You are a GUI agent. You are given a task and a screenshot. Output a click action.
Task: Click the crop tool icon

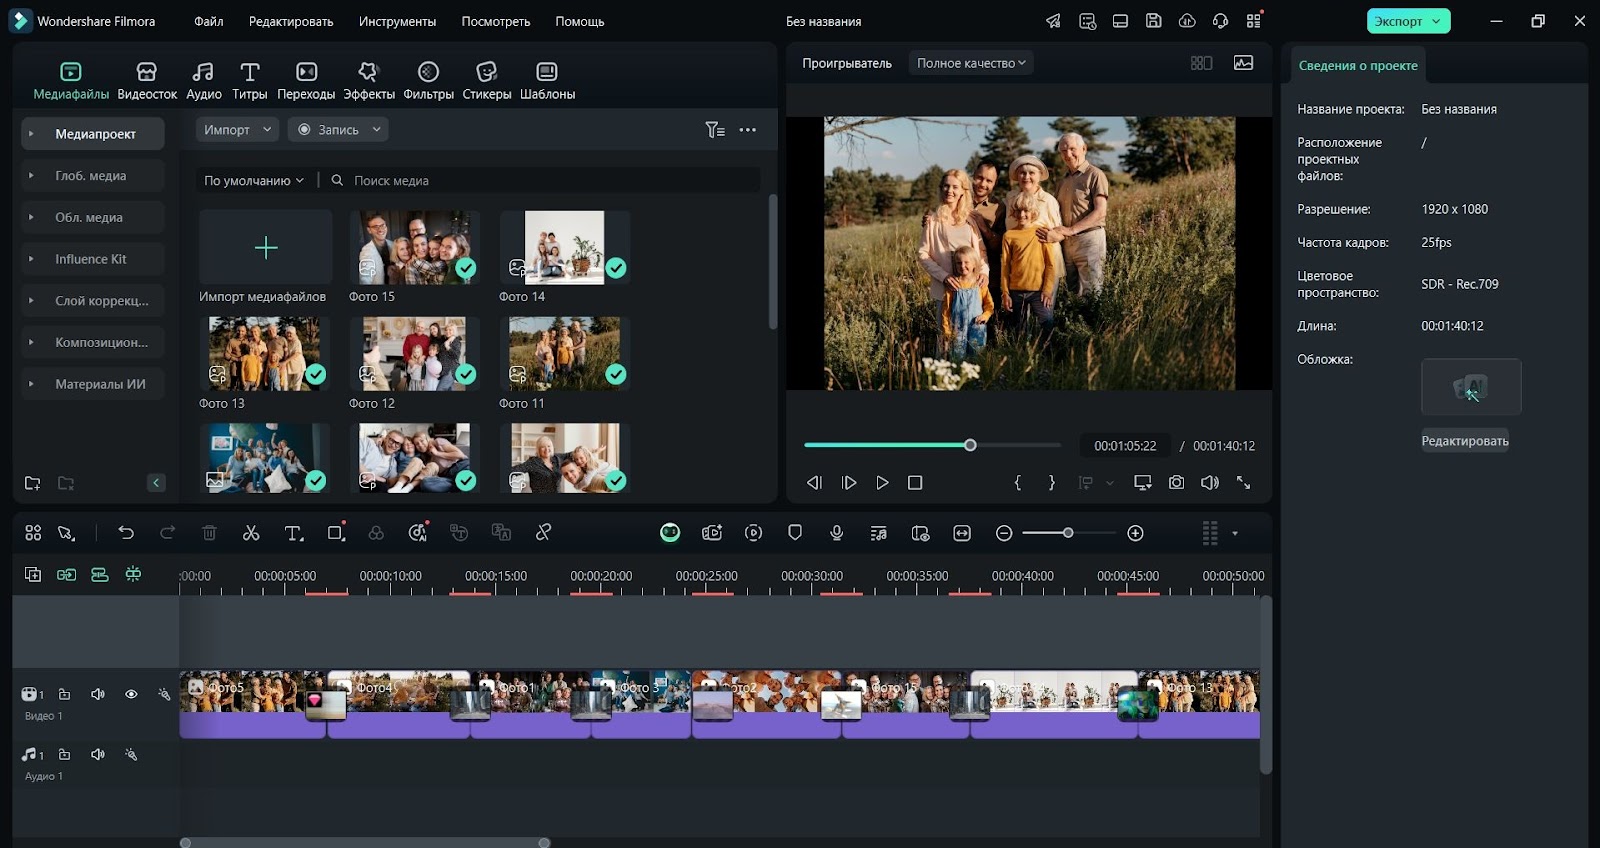pyautogui.click(x=336, y=533)
